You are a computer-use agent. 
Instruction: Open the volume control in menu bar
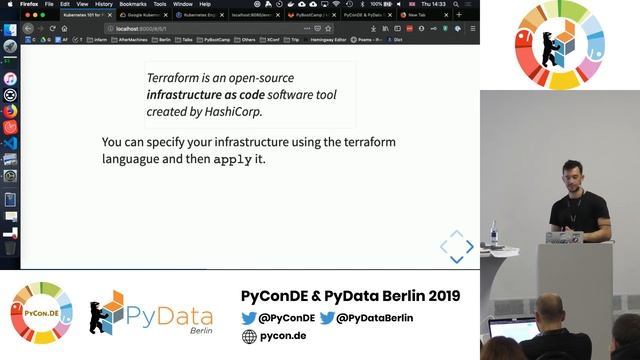pyautogui.click(x=399, y=4)
